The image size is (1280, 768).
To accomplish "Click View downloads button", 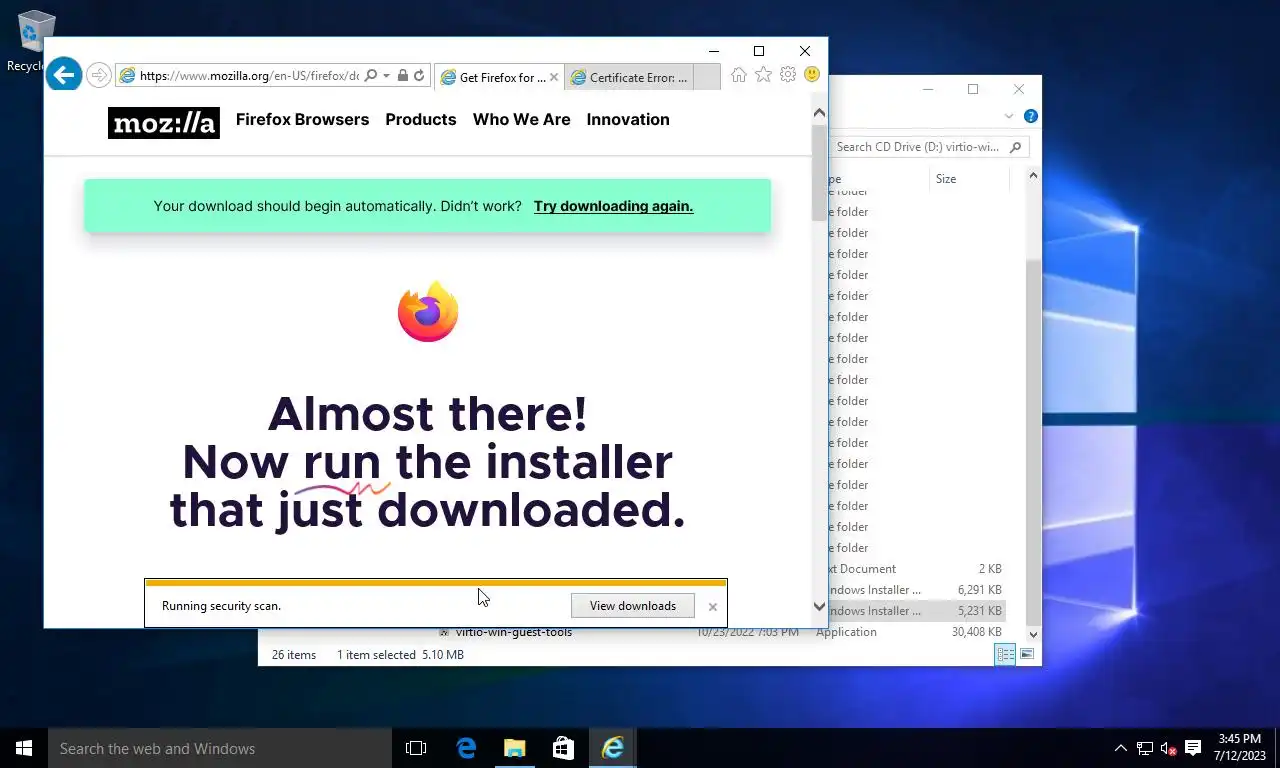I will point(633,605).
